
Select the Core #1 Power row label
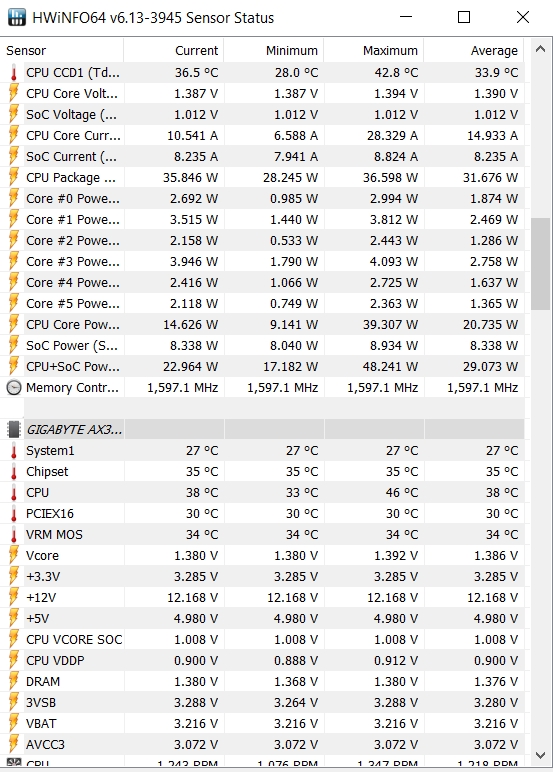(x=73, y=220)
